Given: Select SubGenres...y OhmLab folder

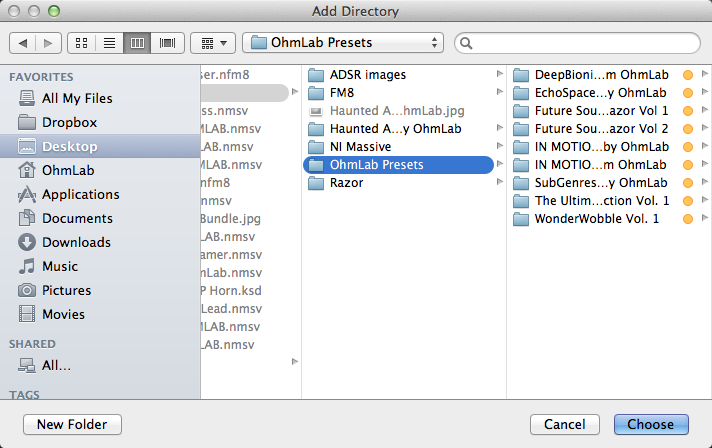Looking at the screenshot, I should coord(608,183).
